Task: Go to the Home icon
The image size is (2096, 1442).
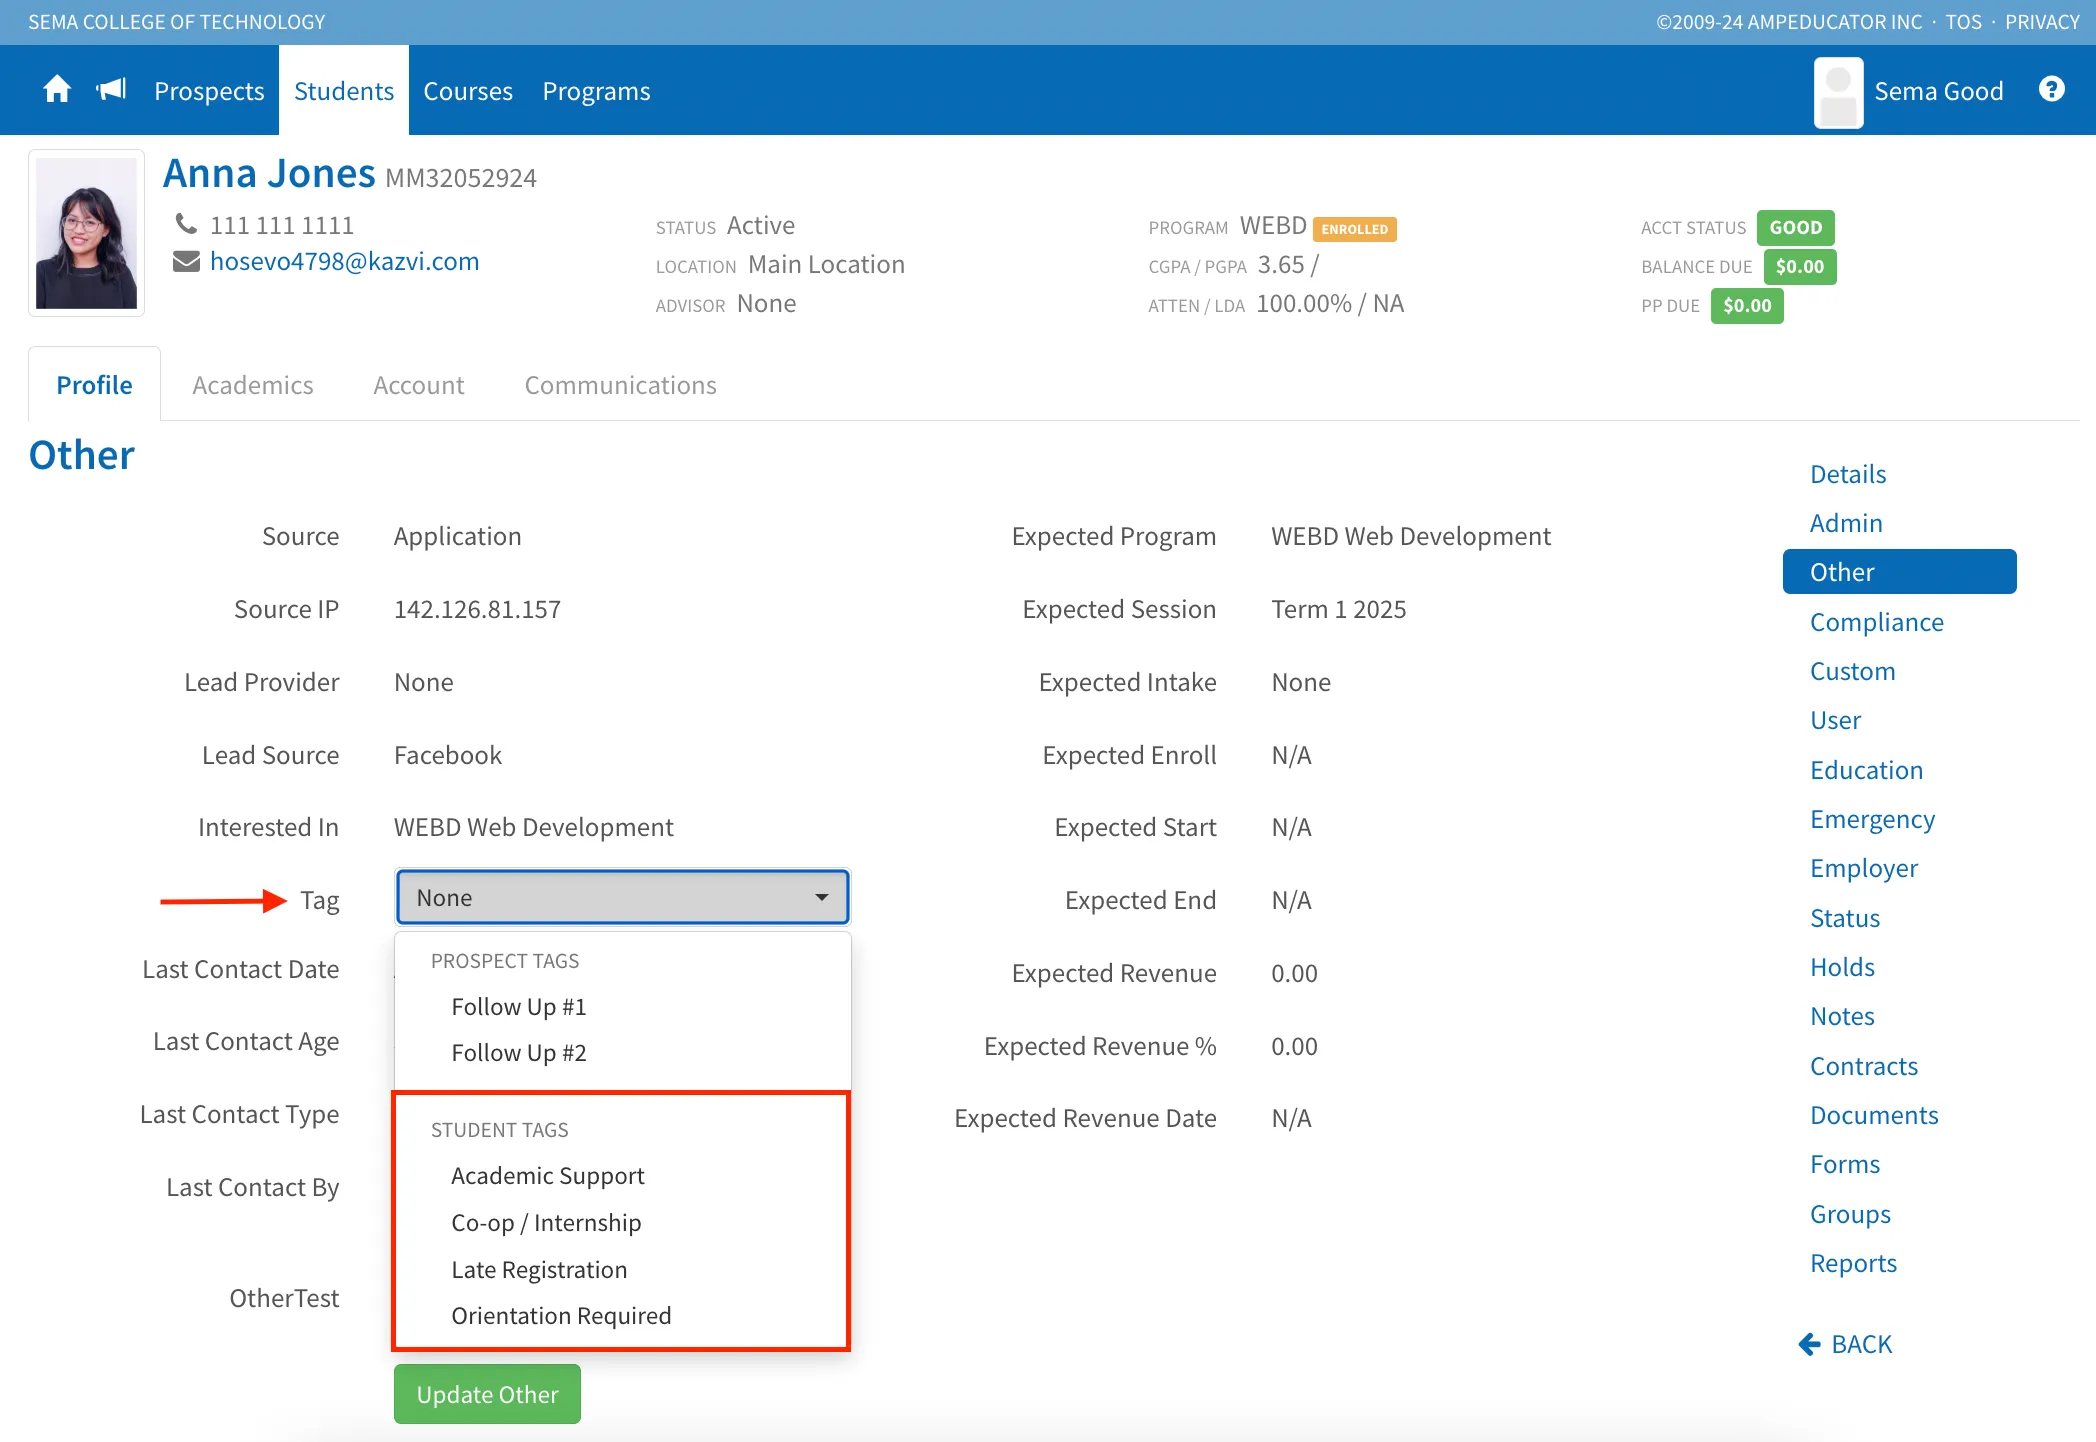Action: 57,90
